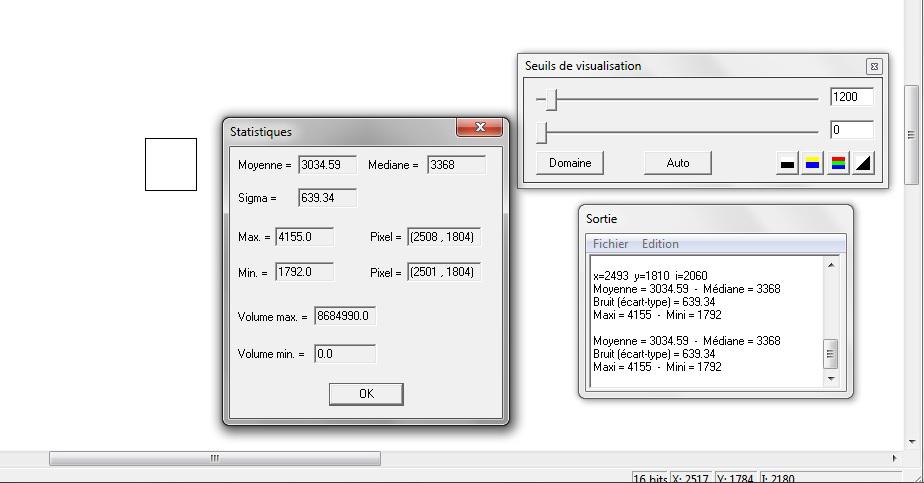Click the Sortie vertical scrollbar thumb
The height and width of the screenshot is (483, 924).
tap(830, 354)
